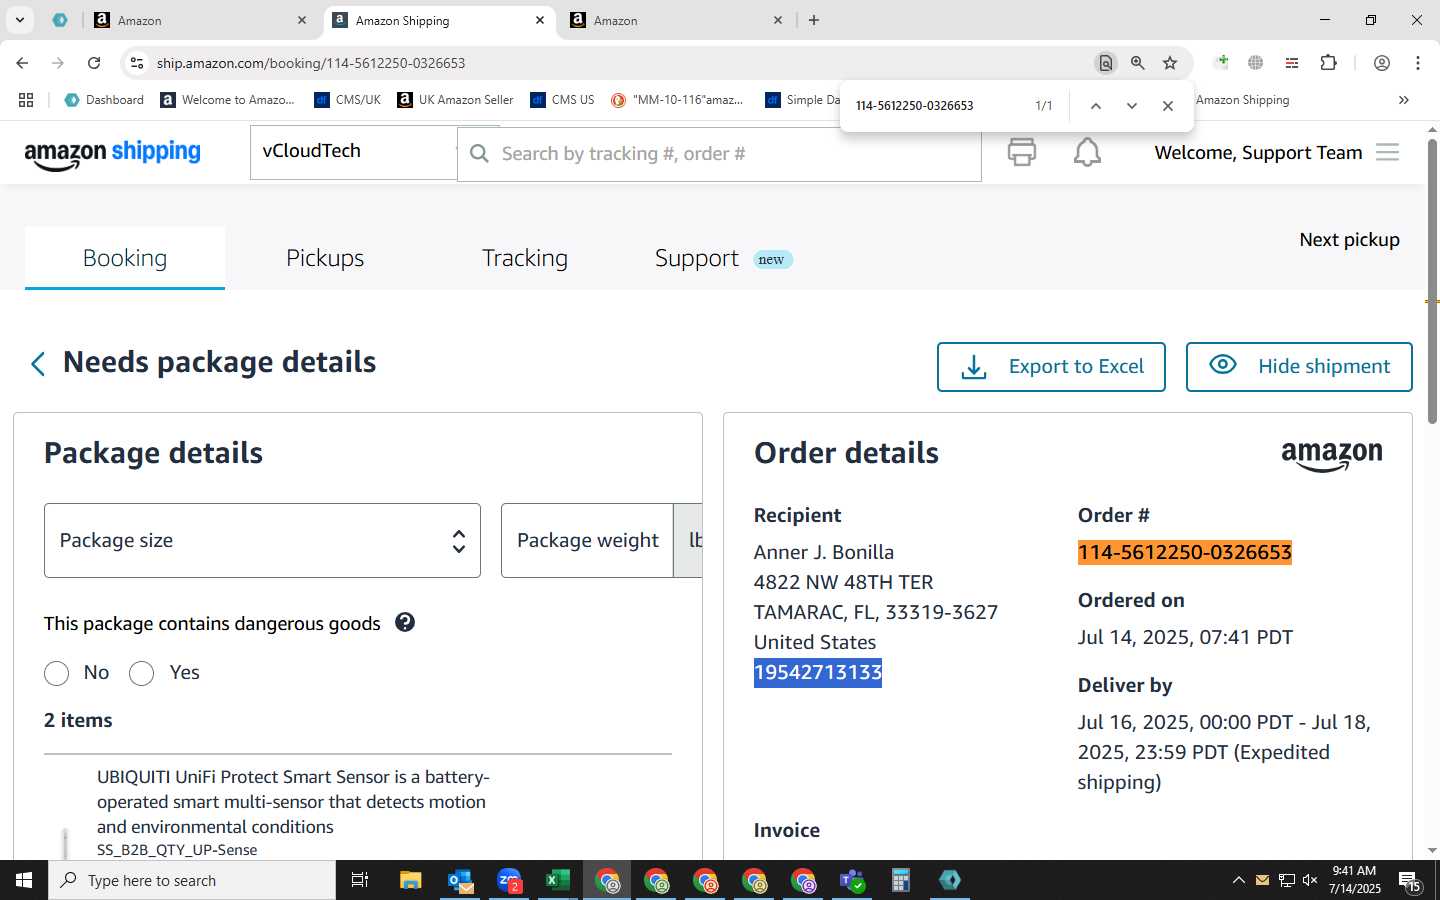Click the Windows taskbar search box
Image resolution: width=1440 pixels, height=900 pixels.
192,880
